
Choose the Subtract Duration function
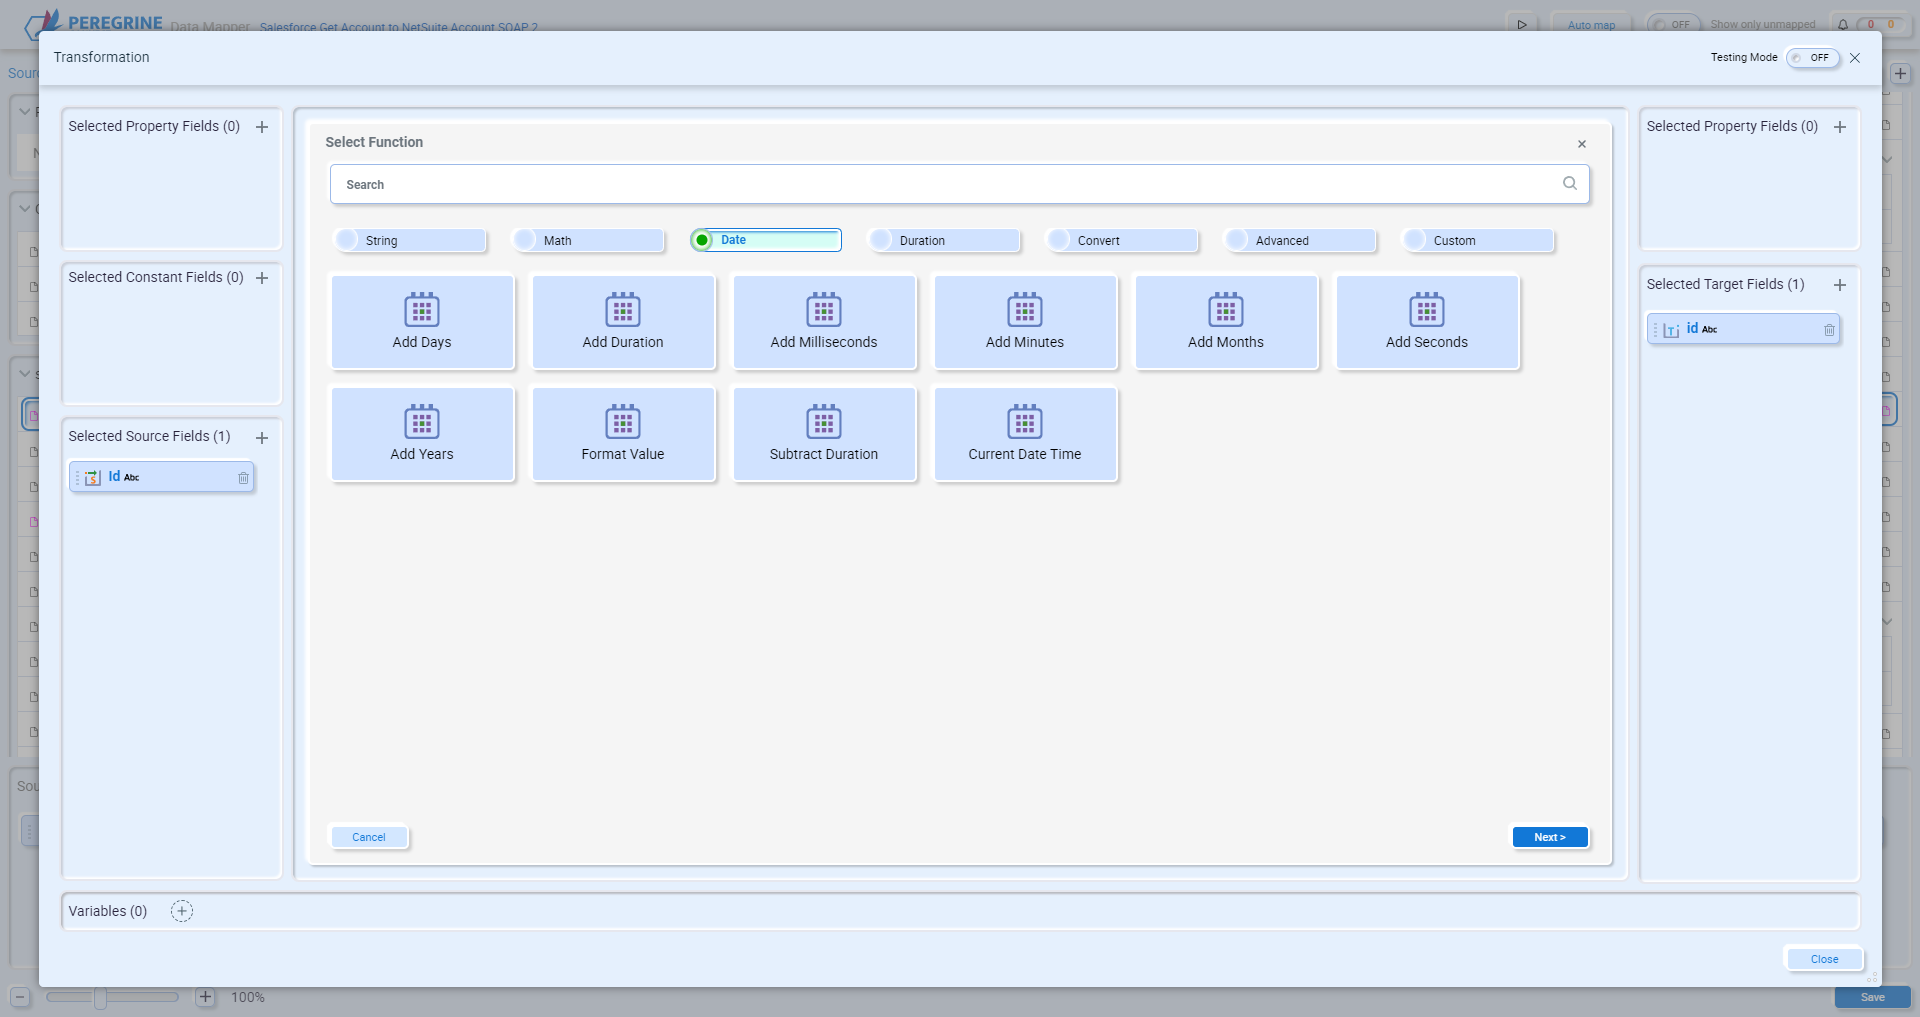point(824,434)
